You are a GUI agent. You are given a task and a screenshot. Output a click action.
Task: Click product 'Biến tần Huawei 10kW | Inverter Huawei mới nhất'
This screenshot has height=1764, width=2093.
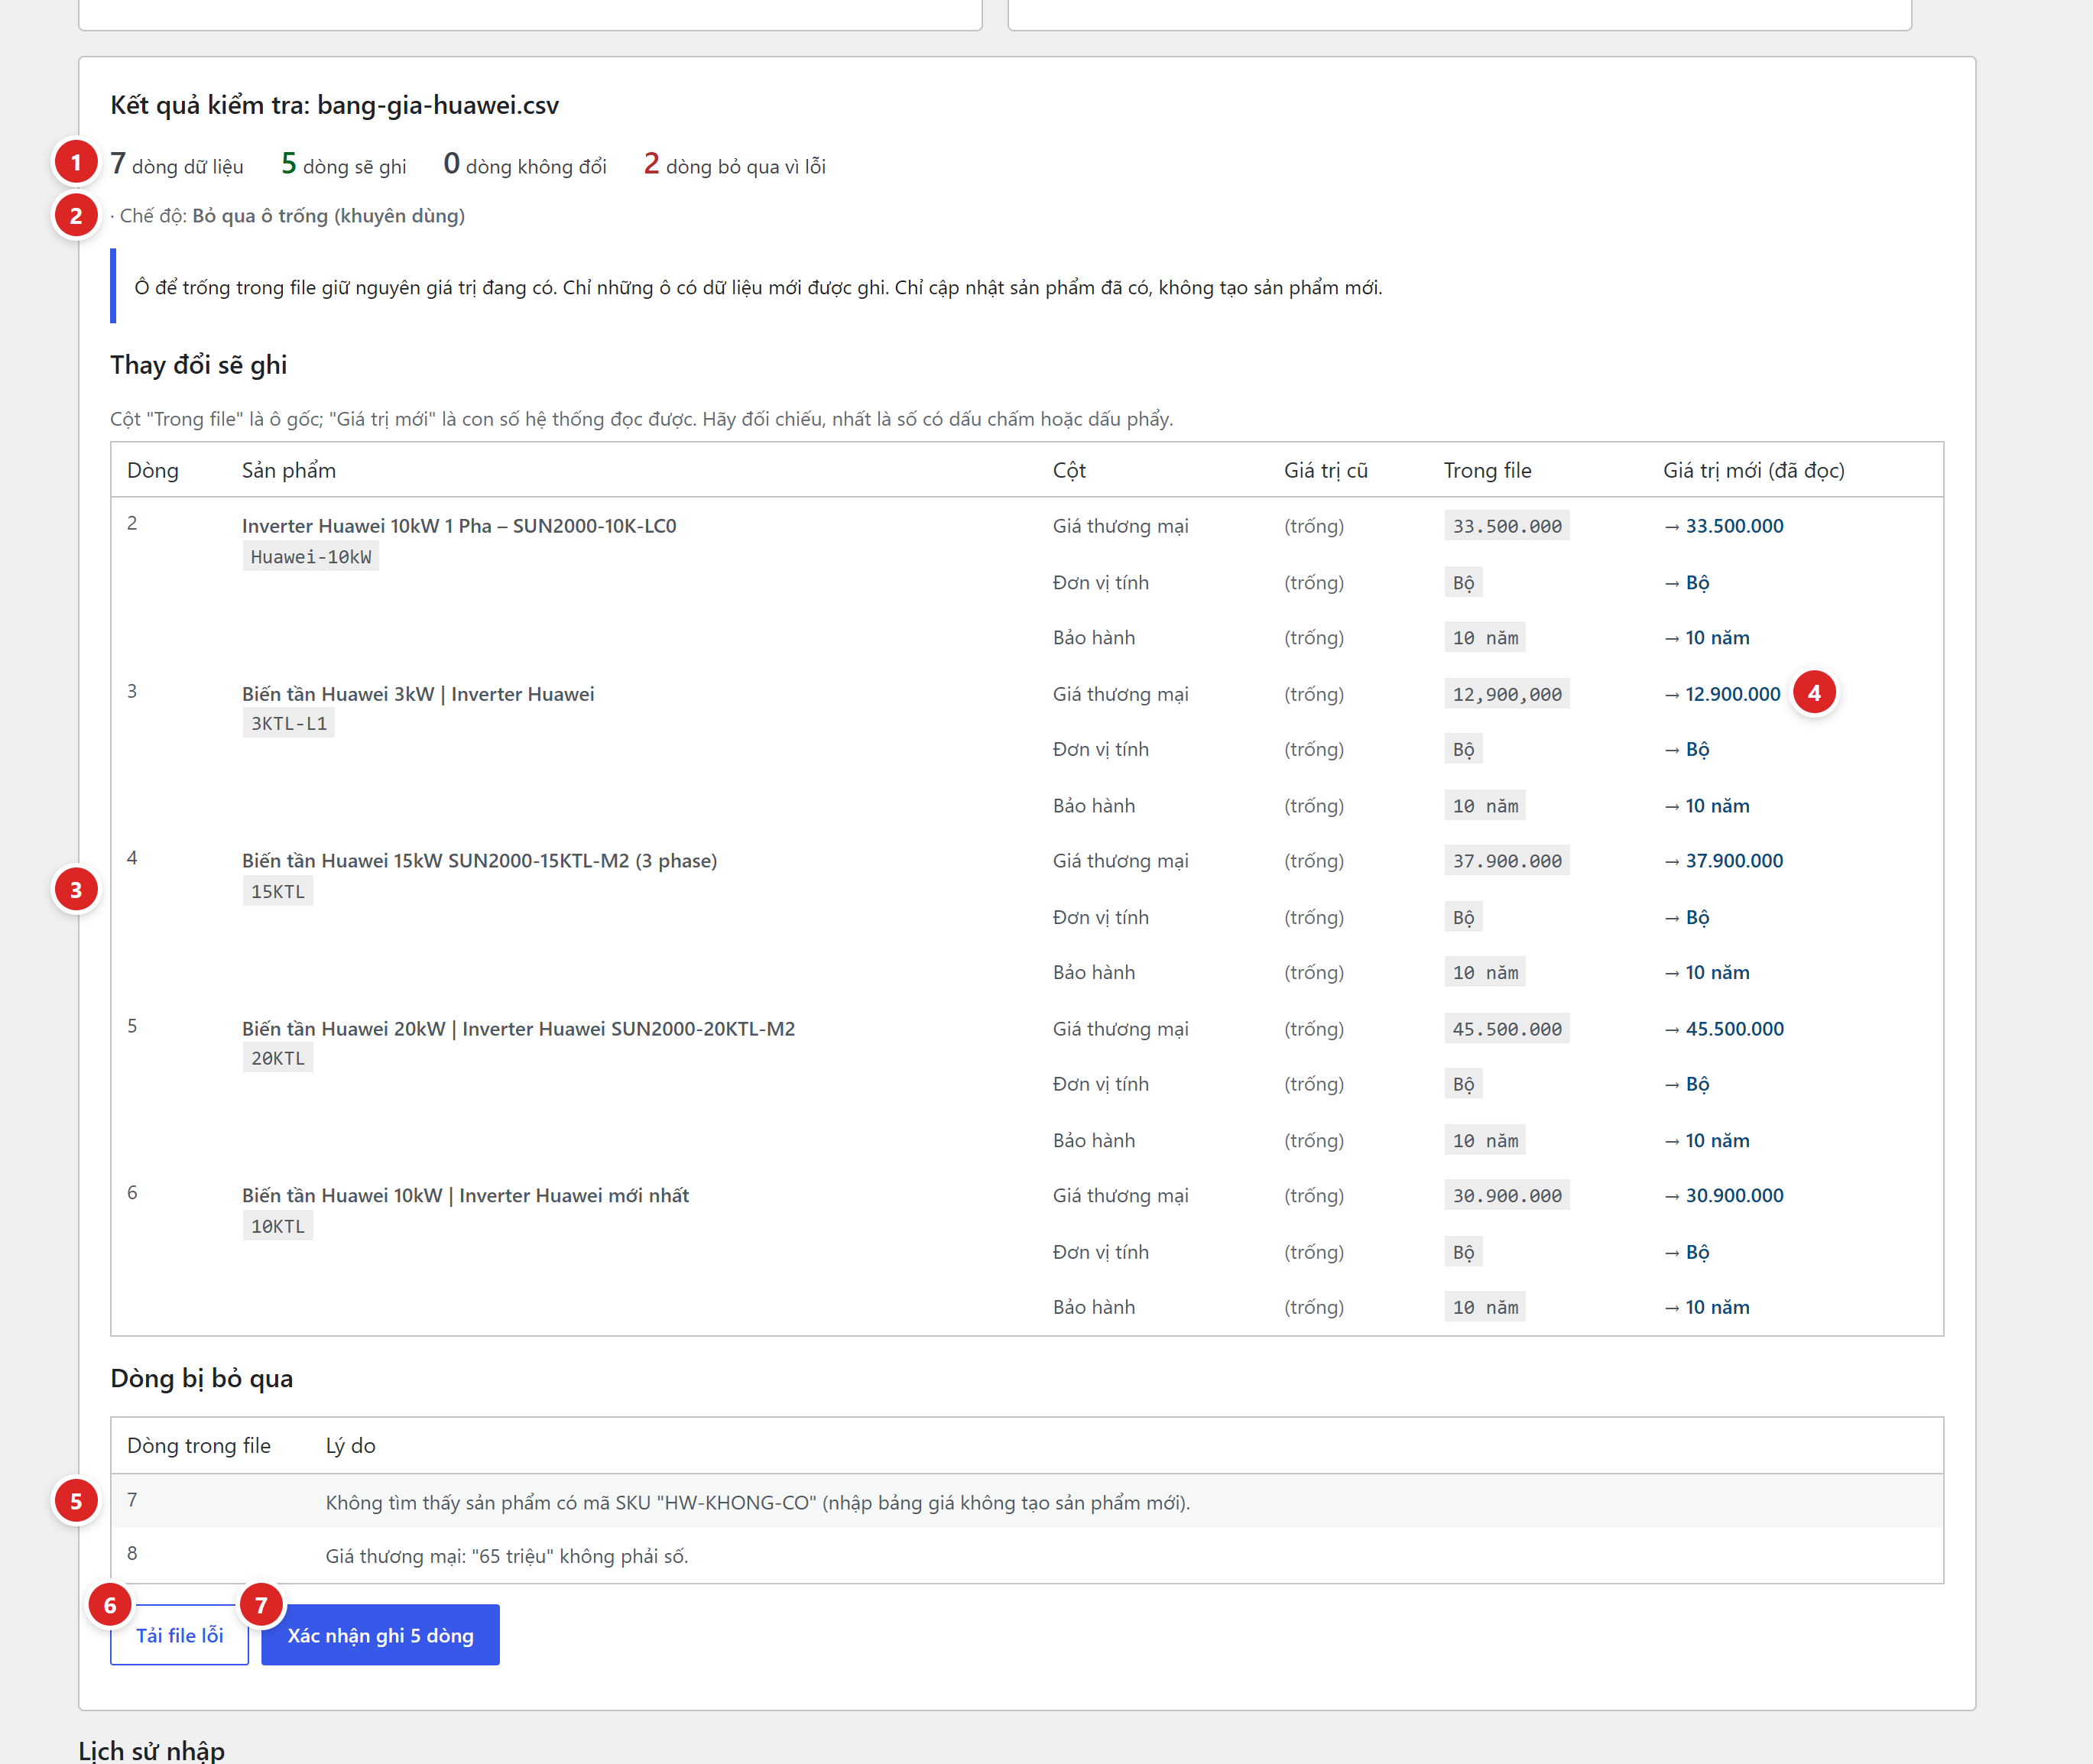[x=465, y=1196]
